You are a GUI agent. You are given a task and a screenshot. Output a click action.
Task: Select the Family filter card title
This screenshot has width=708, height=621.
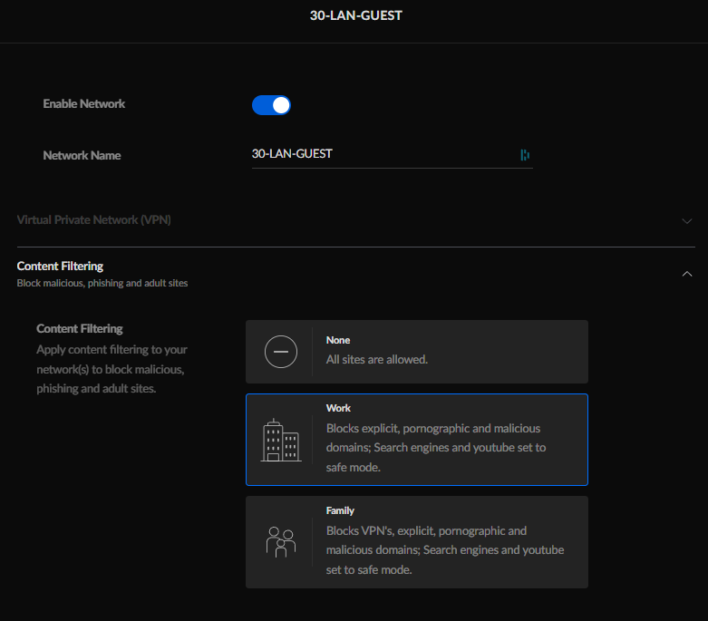(x=340, y=510)
